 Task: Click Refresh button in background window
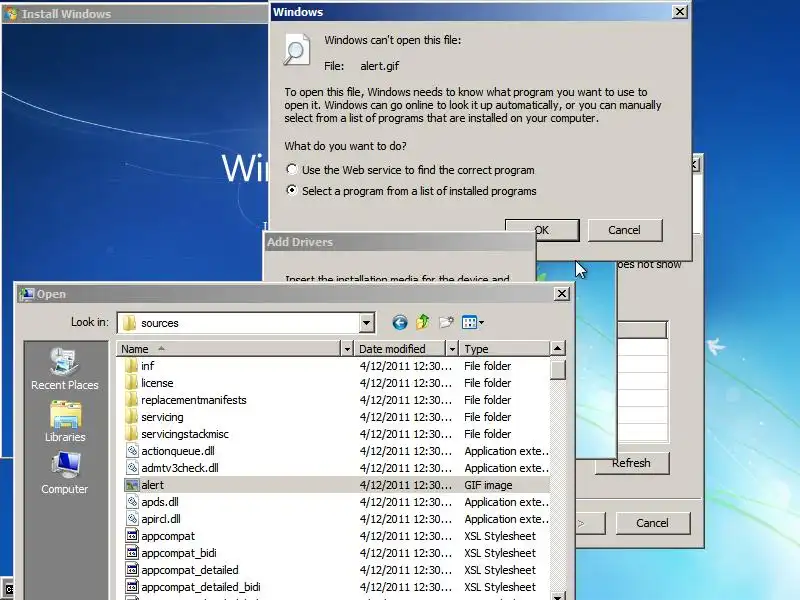tap(632, 463)
